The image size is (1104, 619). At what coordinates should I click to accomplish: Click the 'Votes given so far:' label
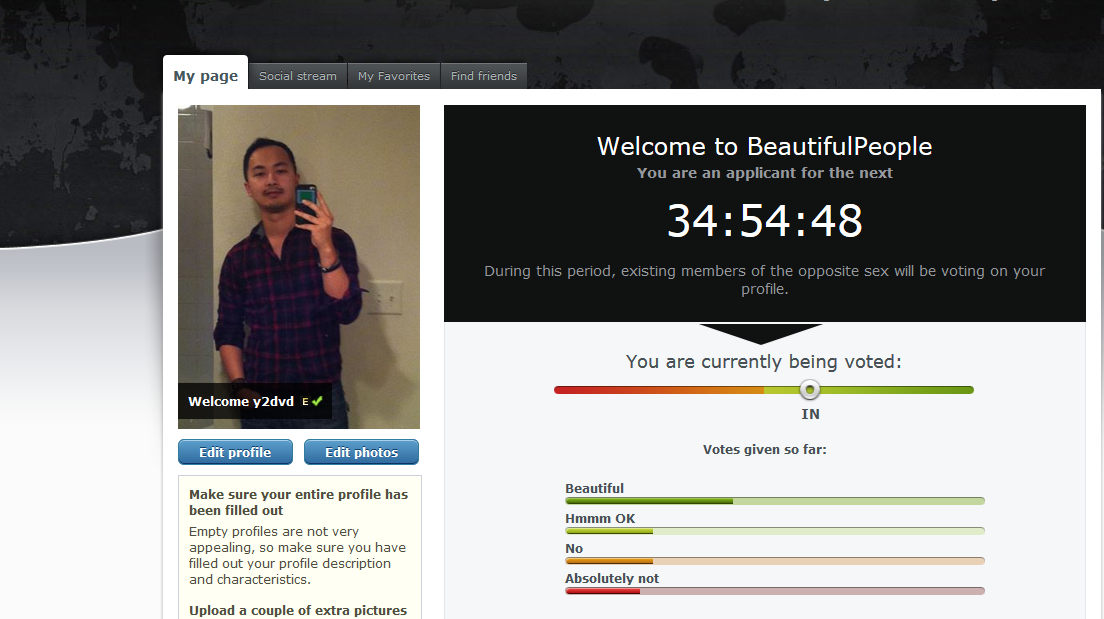click(765, 449)
